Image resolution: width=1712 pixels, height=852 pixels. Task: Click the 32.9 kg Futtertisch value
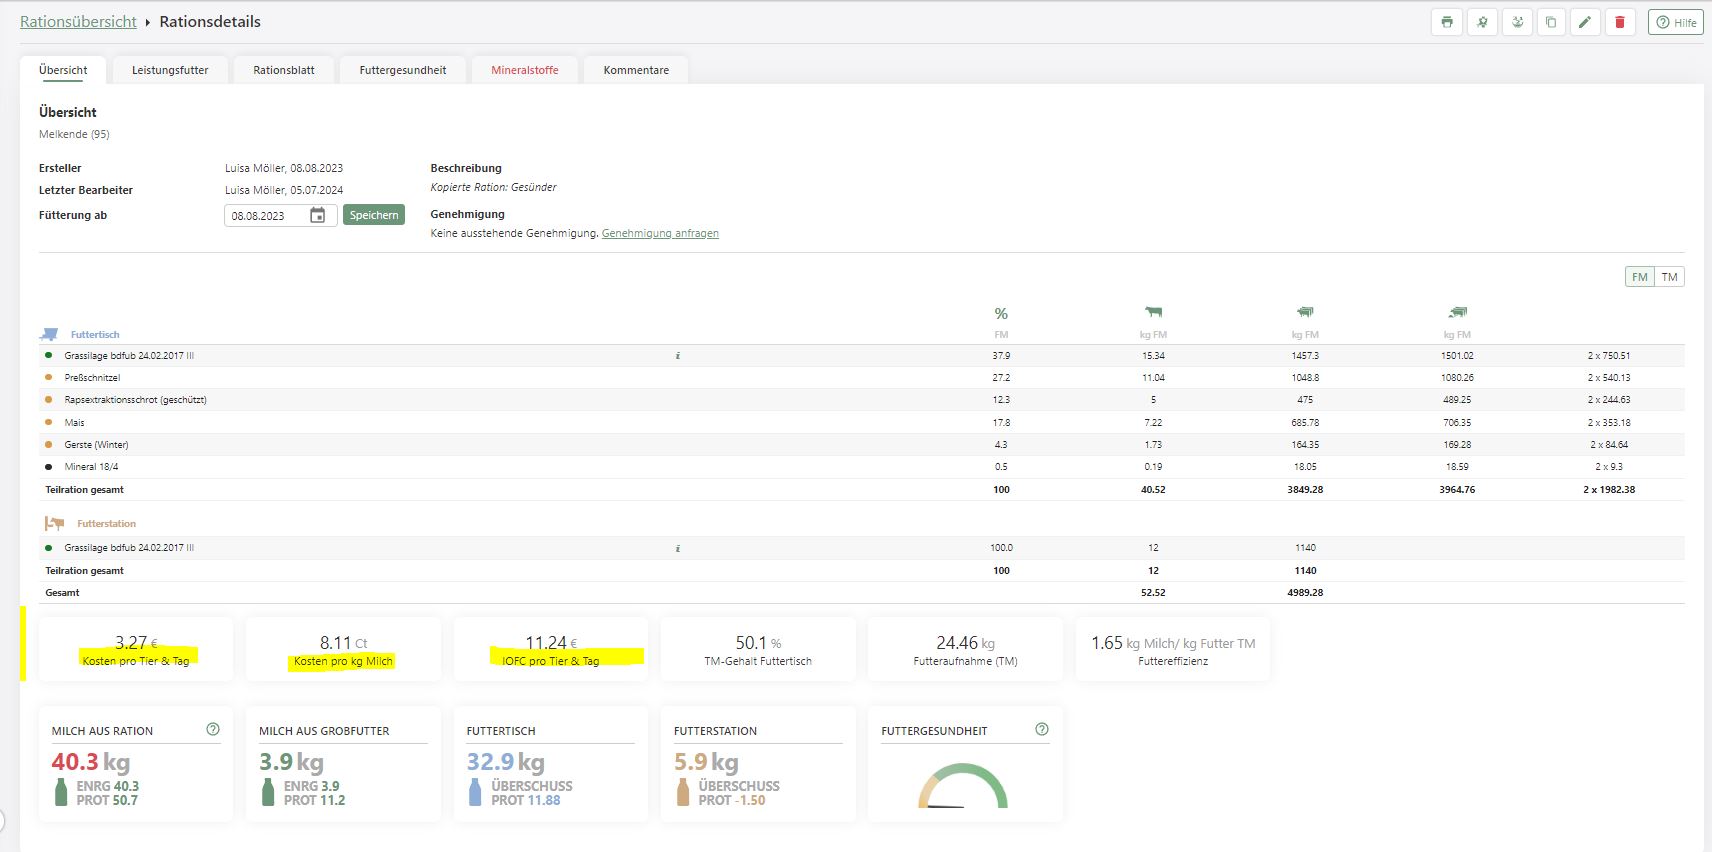506,762
